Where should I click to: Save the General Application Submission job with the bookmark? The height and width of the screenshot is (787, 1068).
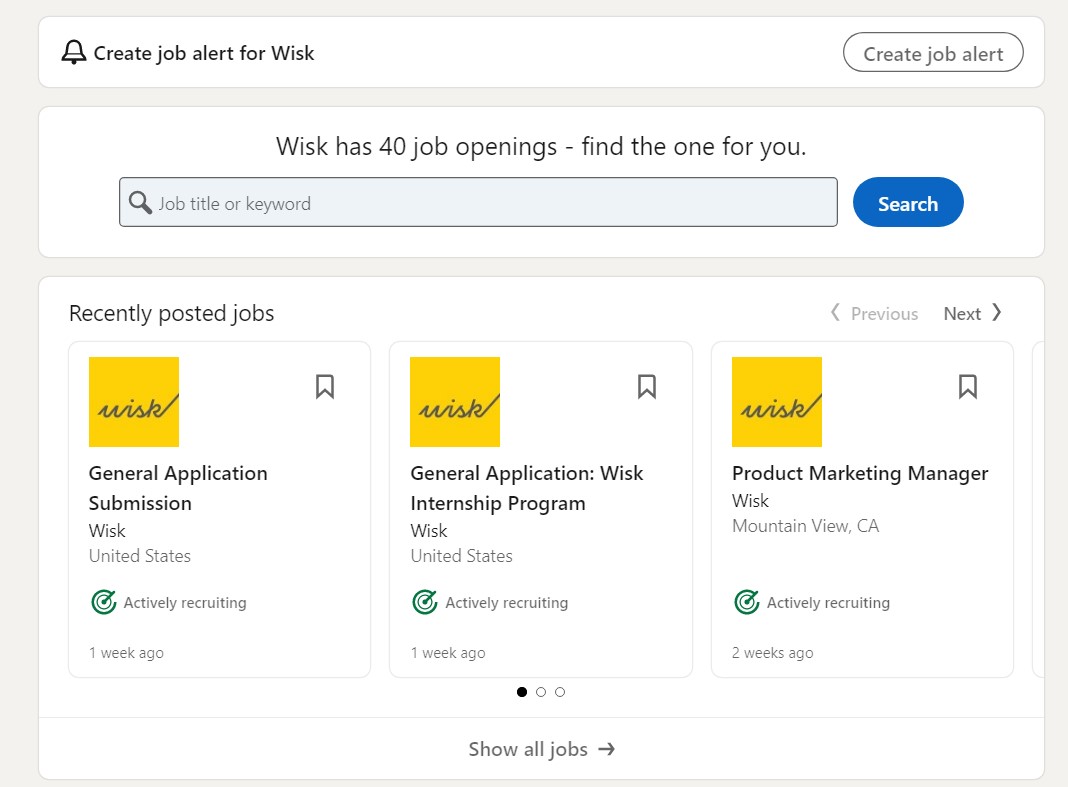pos(325,386)
